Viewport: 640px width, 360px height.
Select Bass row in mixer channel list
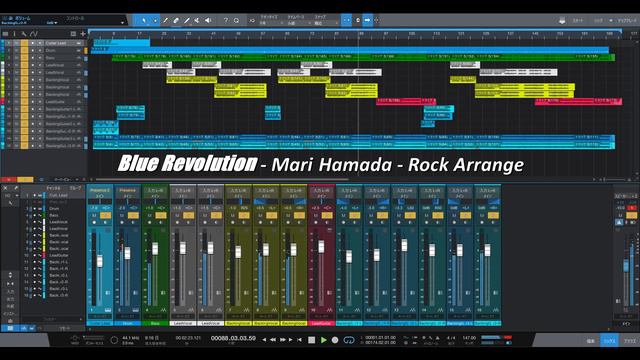coord(53,215)
